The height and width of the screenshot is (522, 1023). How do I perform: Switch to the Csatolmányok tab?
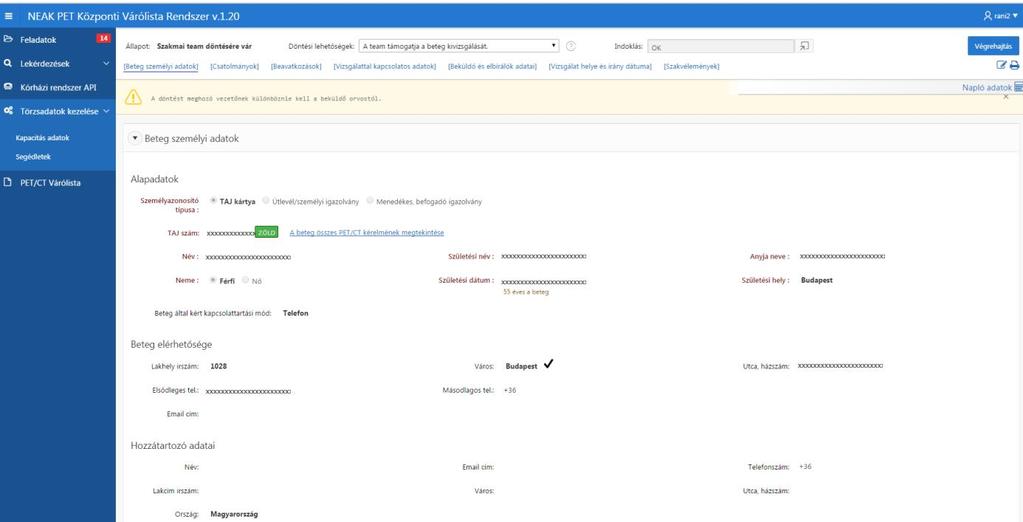pos(235,67)
